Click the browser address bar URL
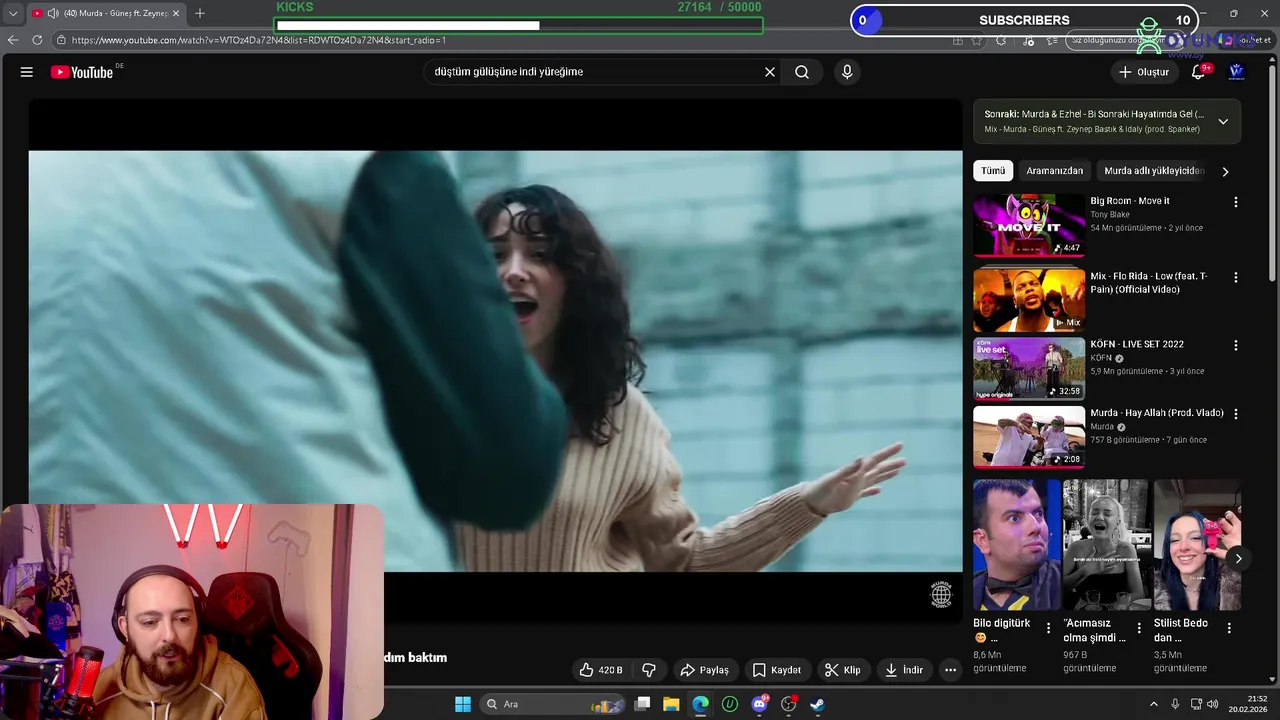Screen dimensions: 1280x720 point(259,40)
